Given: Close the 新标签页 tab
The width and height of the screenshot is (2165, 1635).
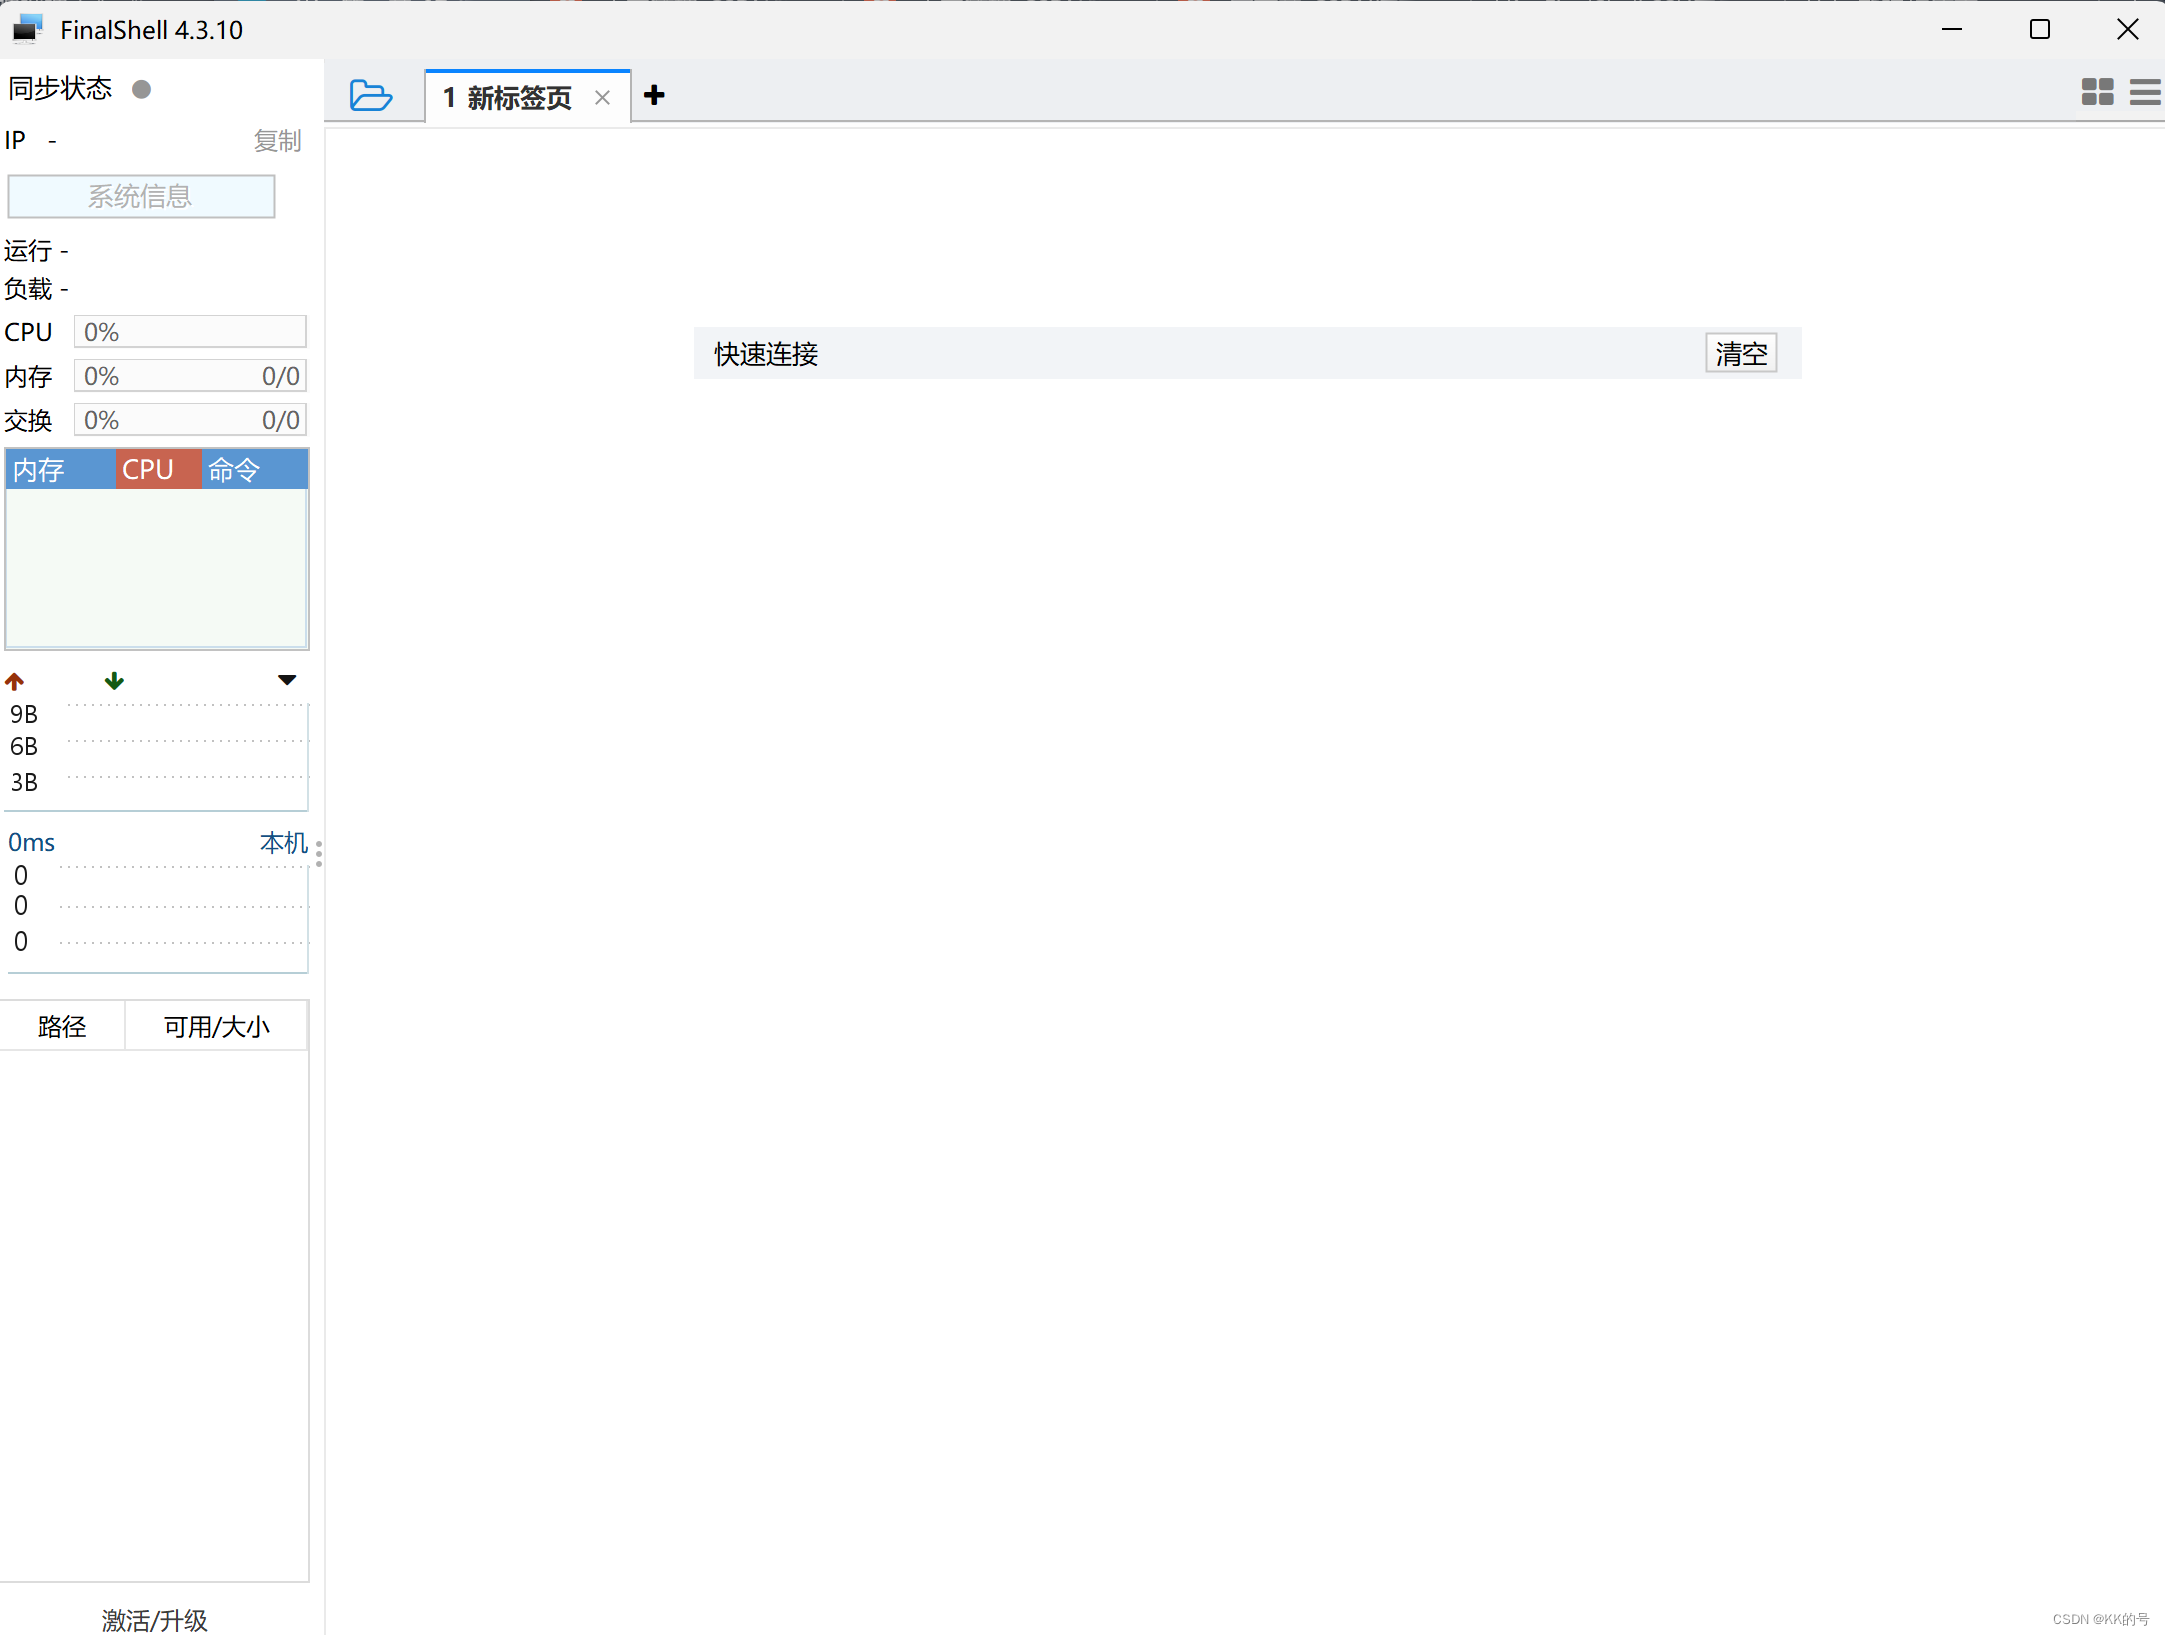Looking at the screenshot, I should 602,98.
